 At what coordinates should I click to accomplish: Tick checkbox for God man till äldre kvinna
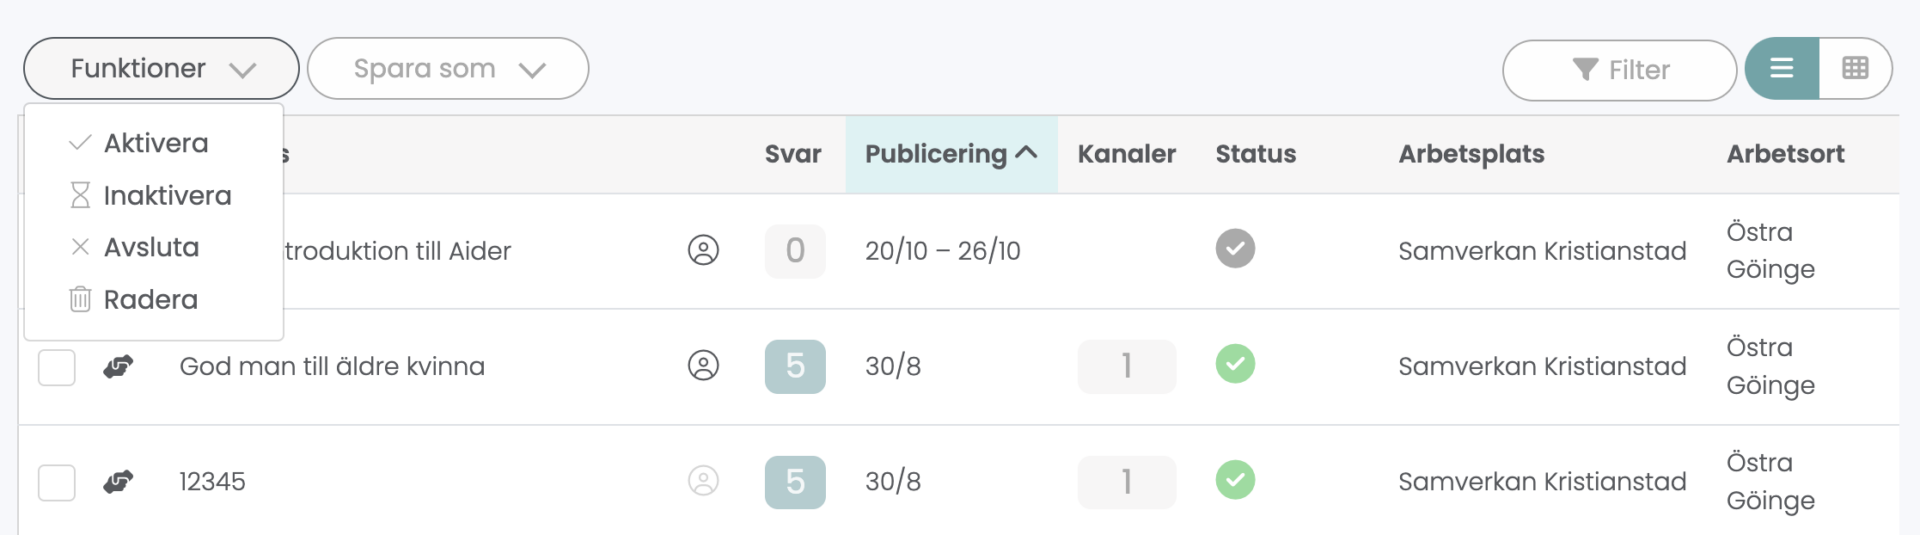click(57, 367)
